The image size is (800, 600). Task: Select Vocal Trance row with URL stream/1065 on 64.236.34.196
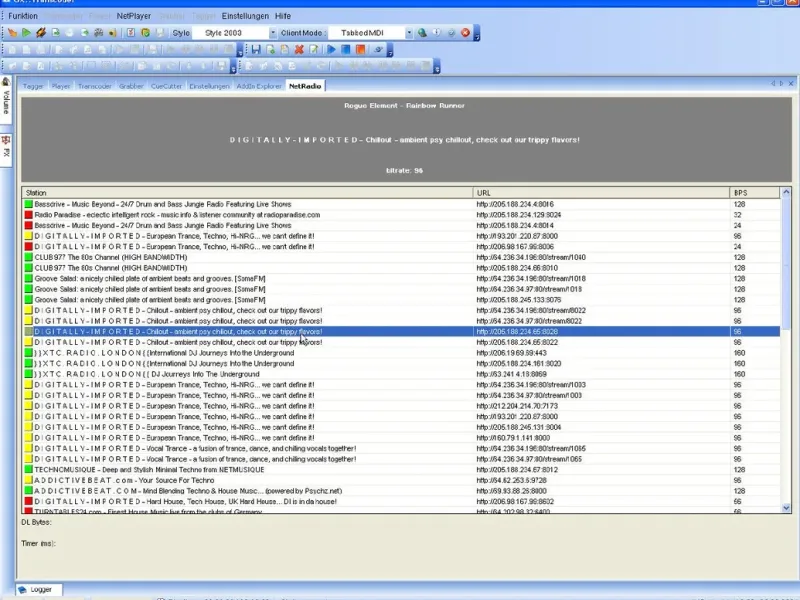[x=402, y=448]
